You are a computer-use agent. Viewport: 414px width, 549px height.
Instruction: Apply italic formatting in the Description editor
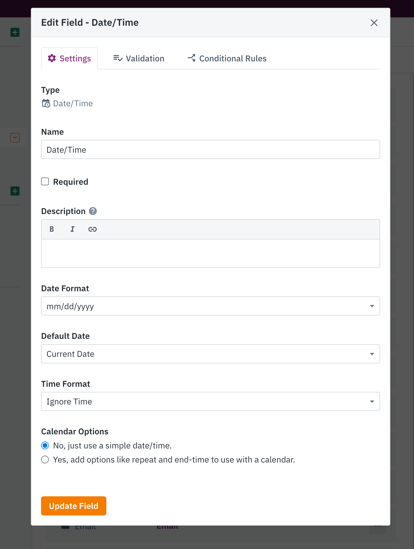(x=72, y=229)
